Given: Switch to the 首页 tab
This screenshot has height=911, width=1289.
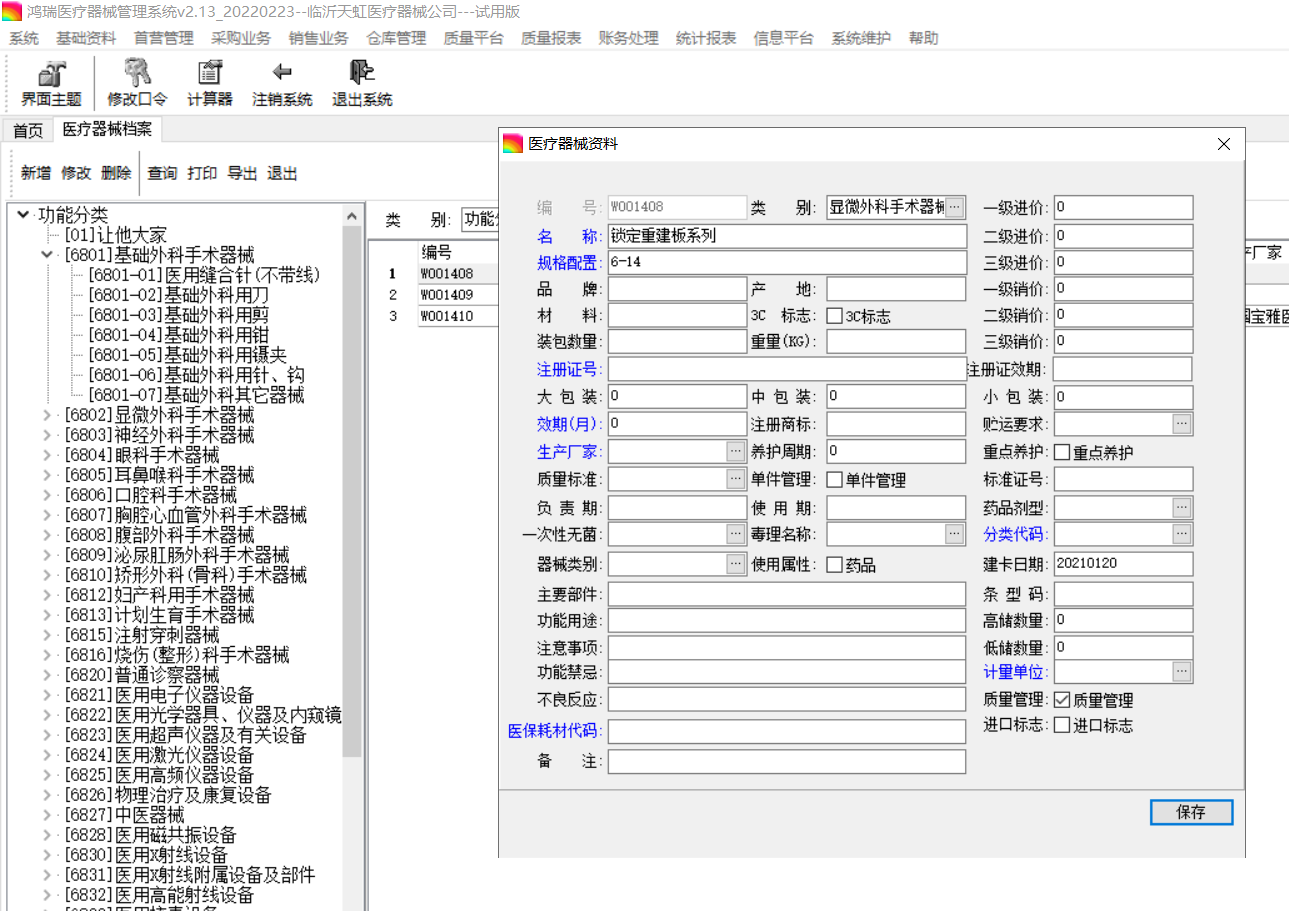Looking at the screenshot, I should (28, 131).
